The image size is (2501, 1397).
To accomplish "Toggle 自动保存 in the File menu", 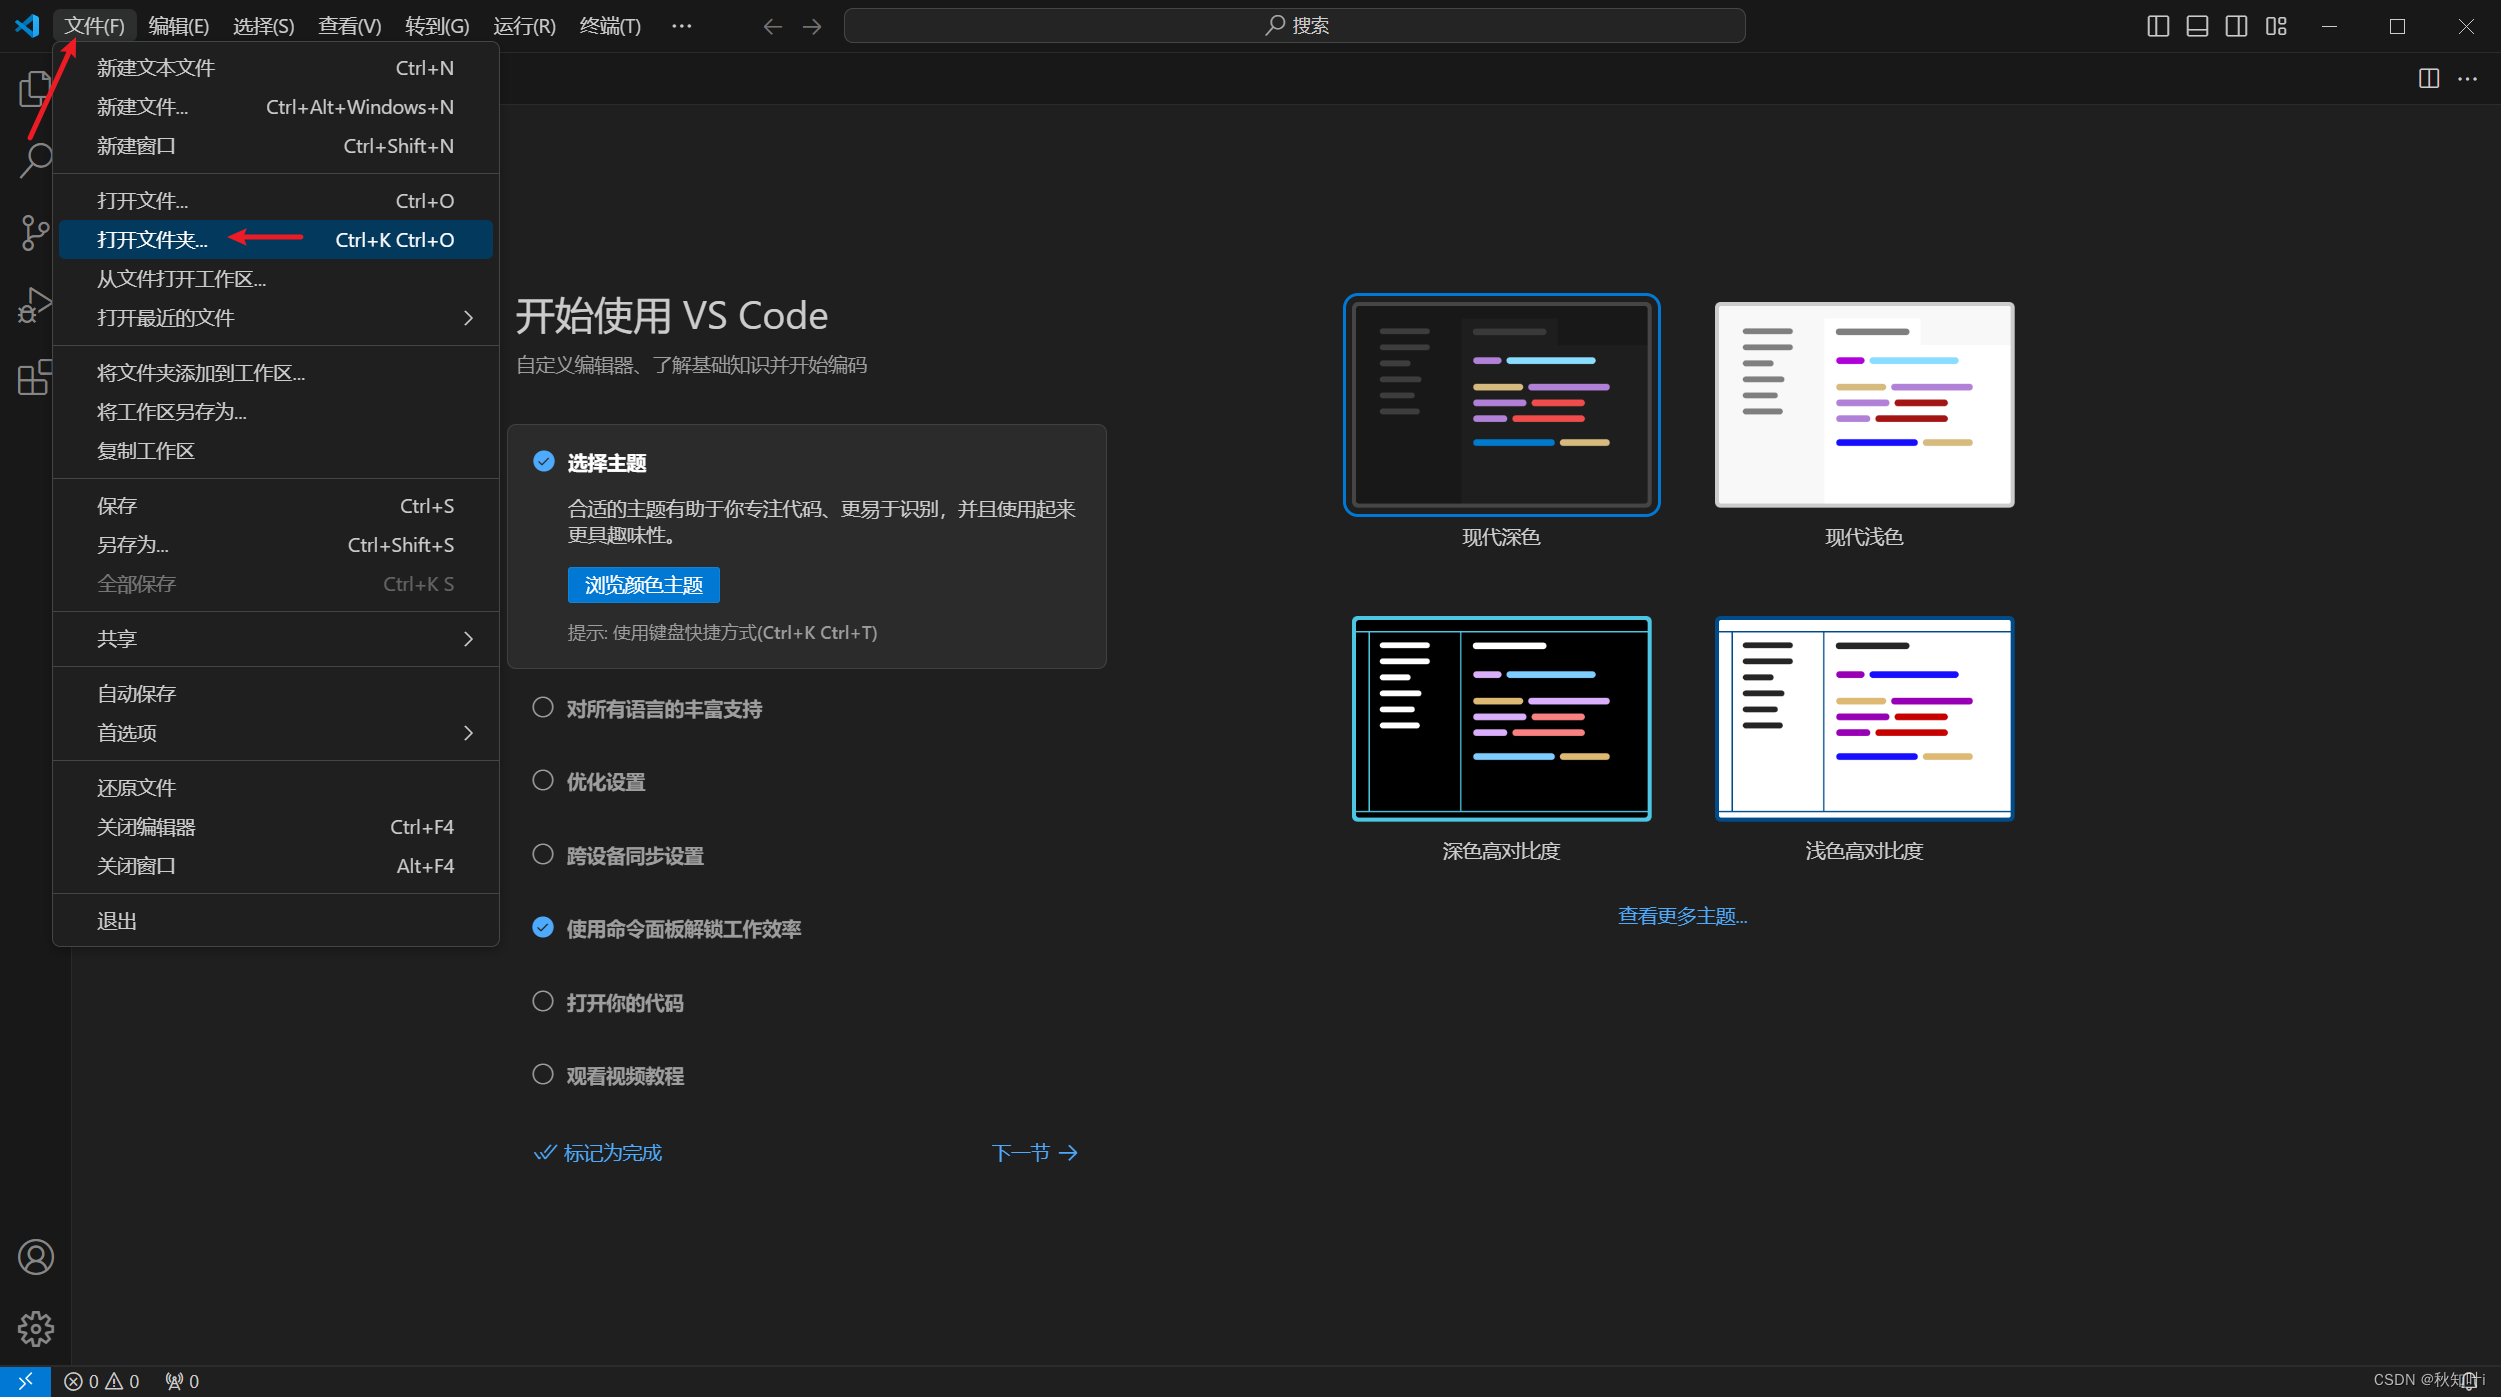I will click(275, 694).
